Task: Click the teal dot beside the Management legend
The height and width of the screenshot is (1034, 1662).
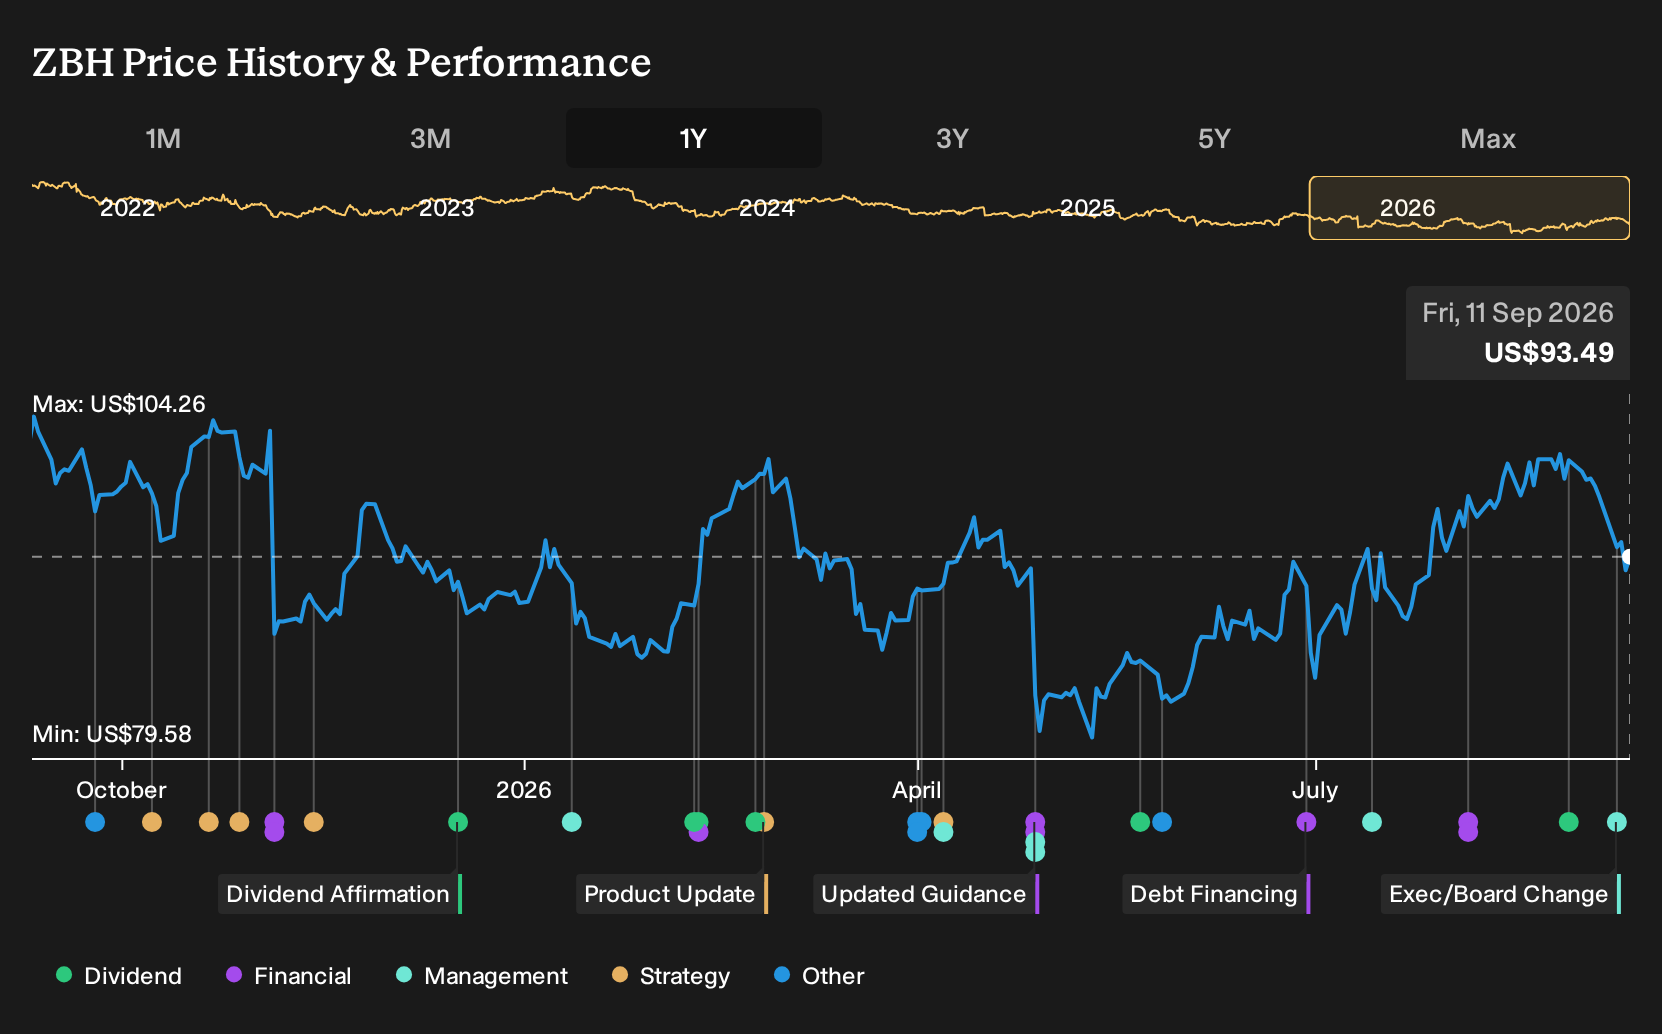Action: click(x=404, y=975)
